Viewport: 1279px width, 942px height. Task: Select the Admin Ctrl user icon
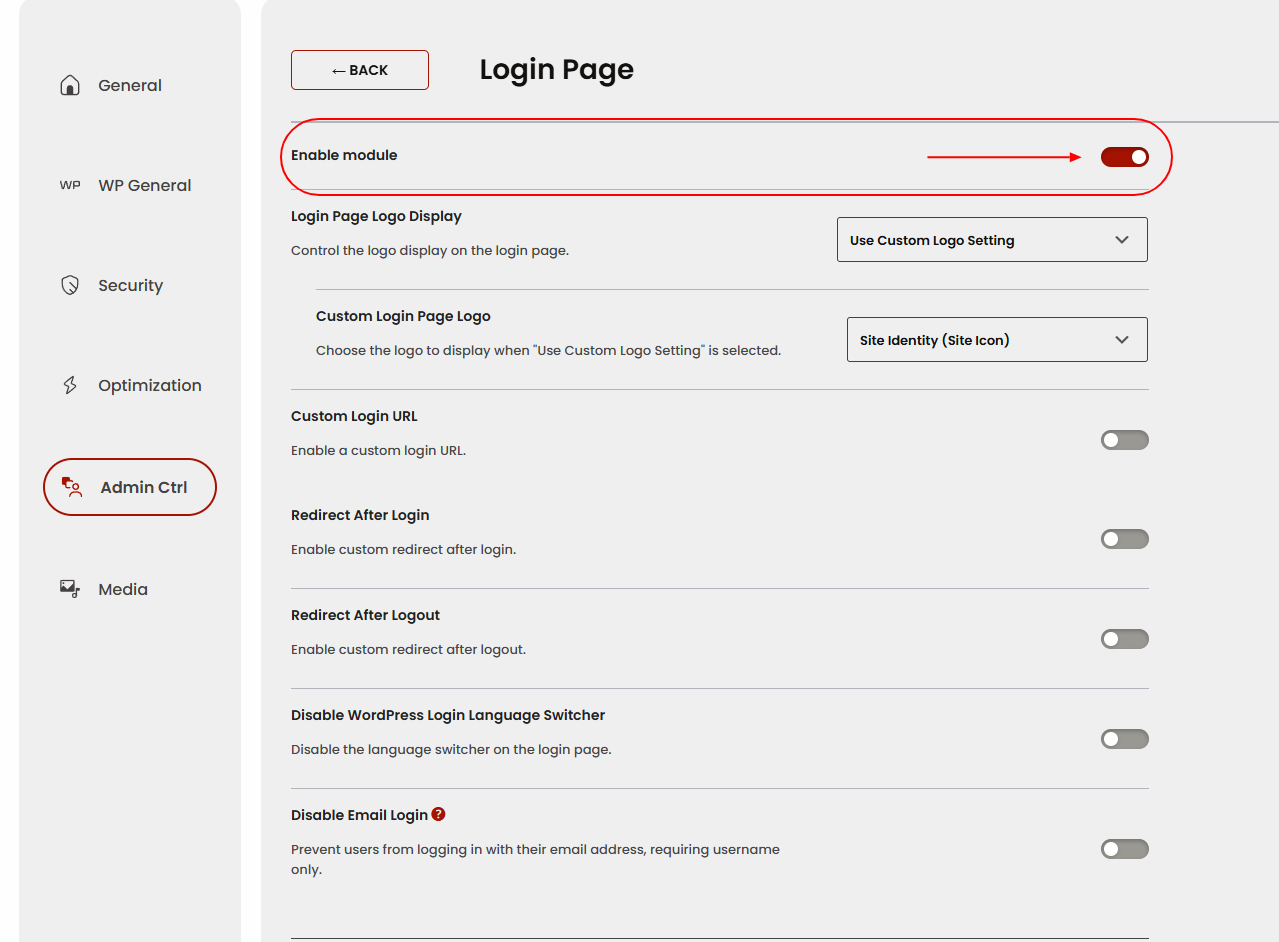(x=70, y=487)
